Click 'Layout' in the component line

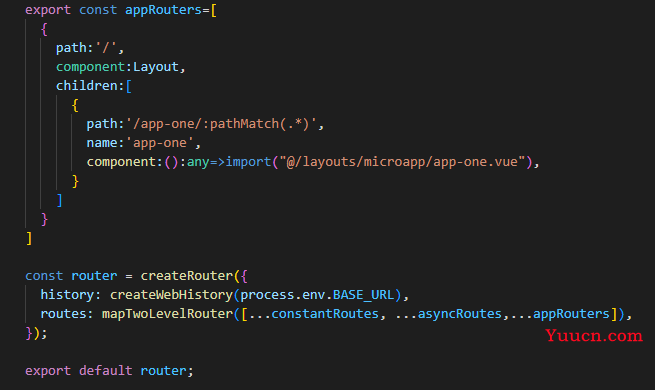tap(156, 67)
